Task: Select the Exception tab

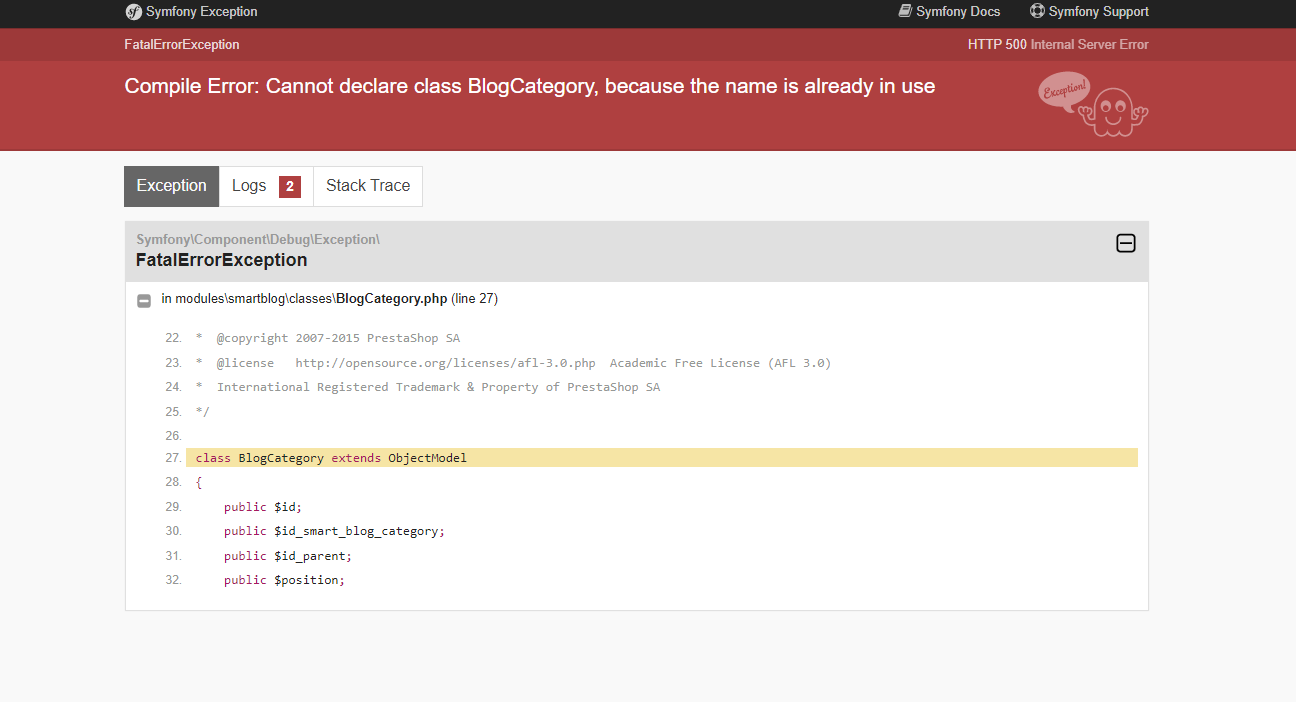Action: pyautogui.click(x=172, y=186)
